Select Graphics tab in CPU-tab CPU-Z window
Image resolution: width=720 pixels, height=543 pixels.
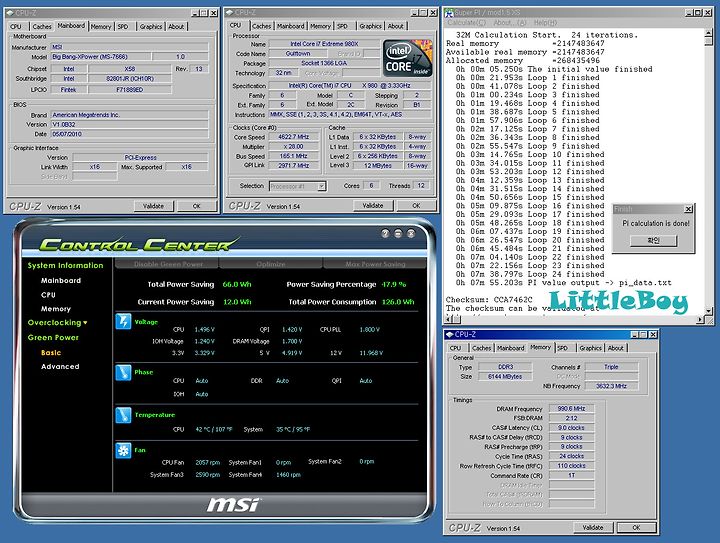[370, 26]
